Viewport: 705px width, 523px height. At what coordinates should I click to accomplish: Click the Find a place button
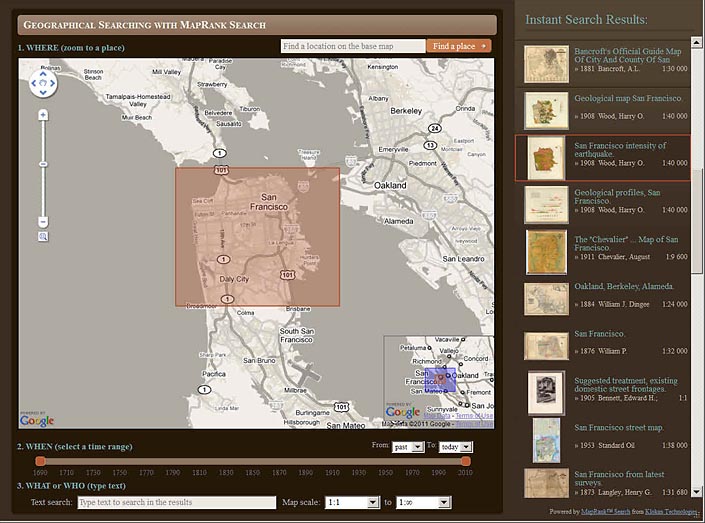point(459,46)
